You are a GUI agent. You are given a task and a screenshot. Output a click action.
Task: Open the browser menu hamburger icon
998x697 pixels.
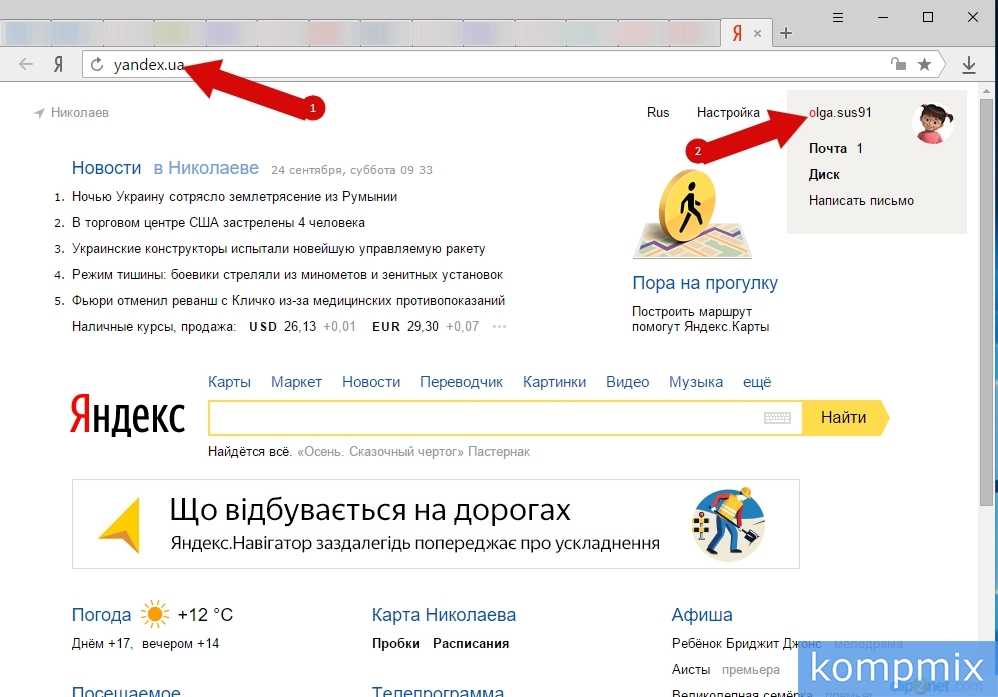[838, 17]
